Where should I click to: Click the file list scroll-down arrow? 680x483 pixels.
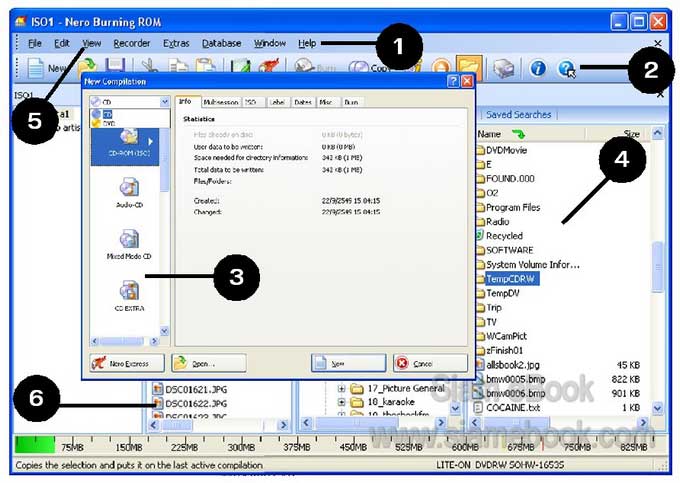click(x=657, y=408)
